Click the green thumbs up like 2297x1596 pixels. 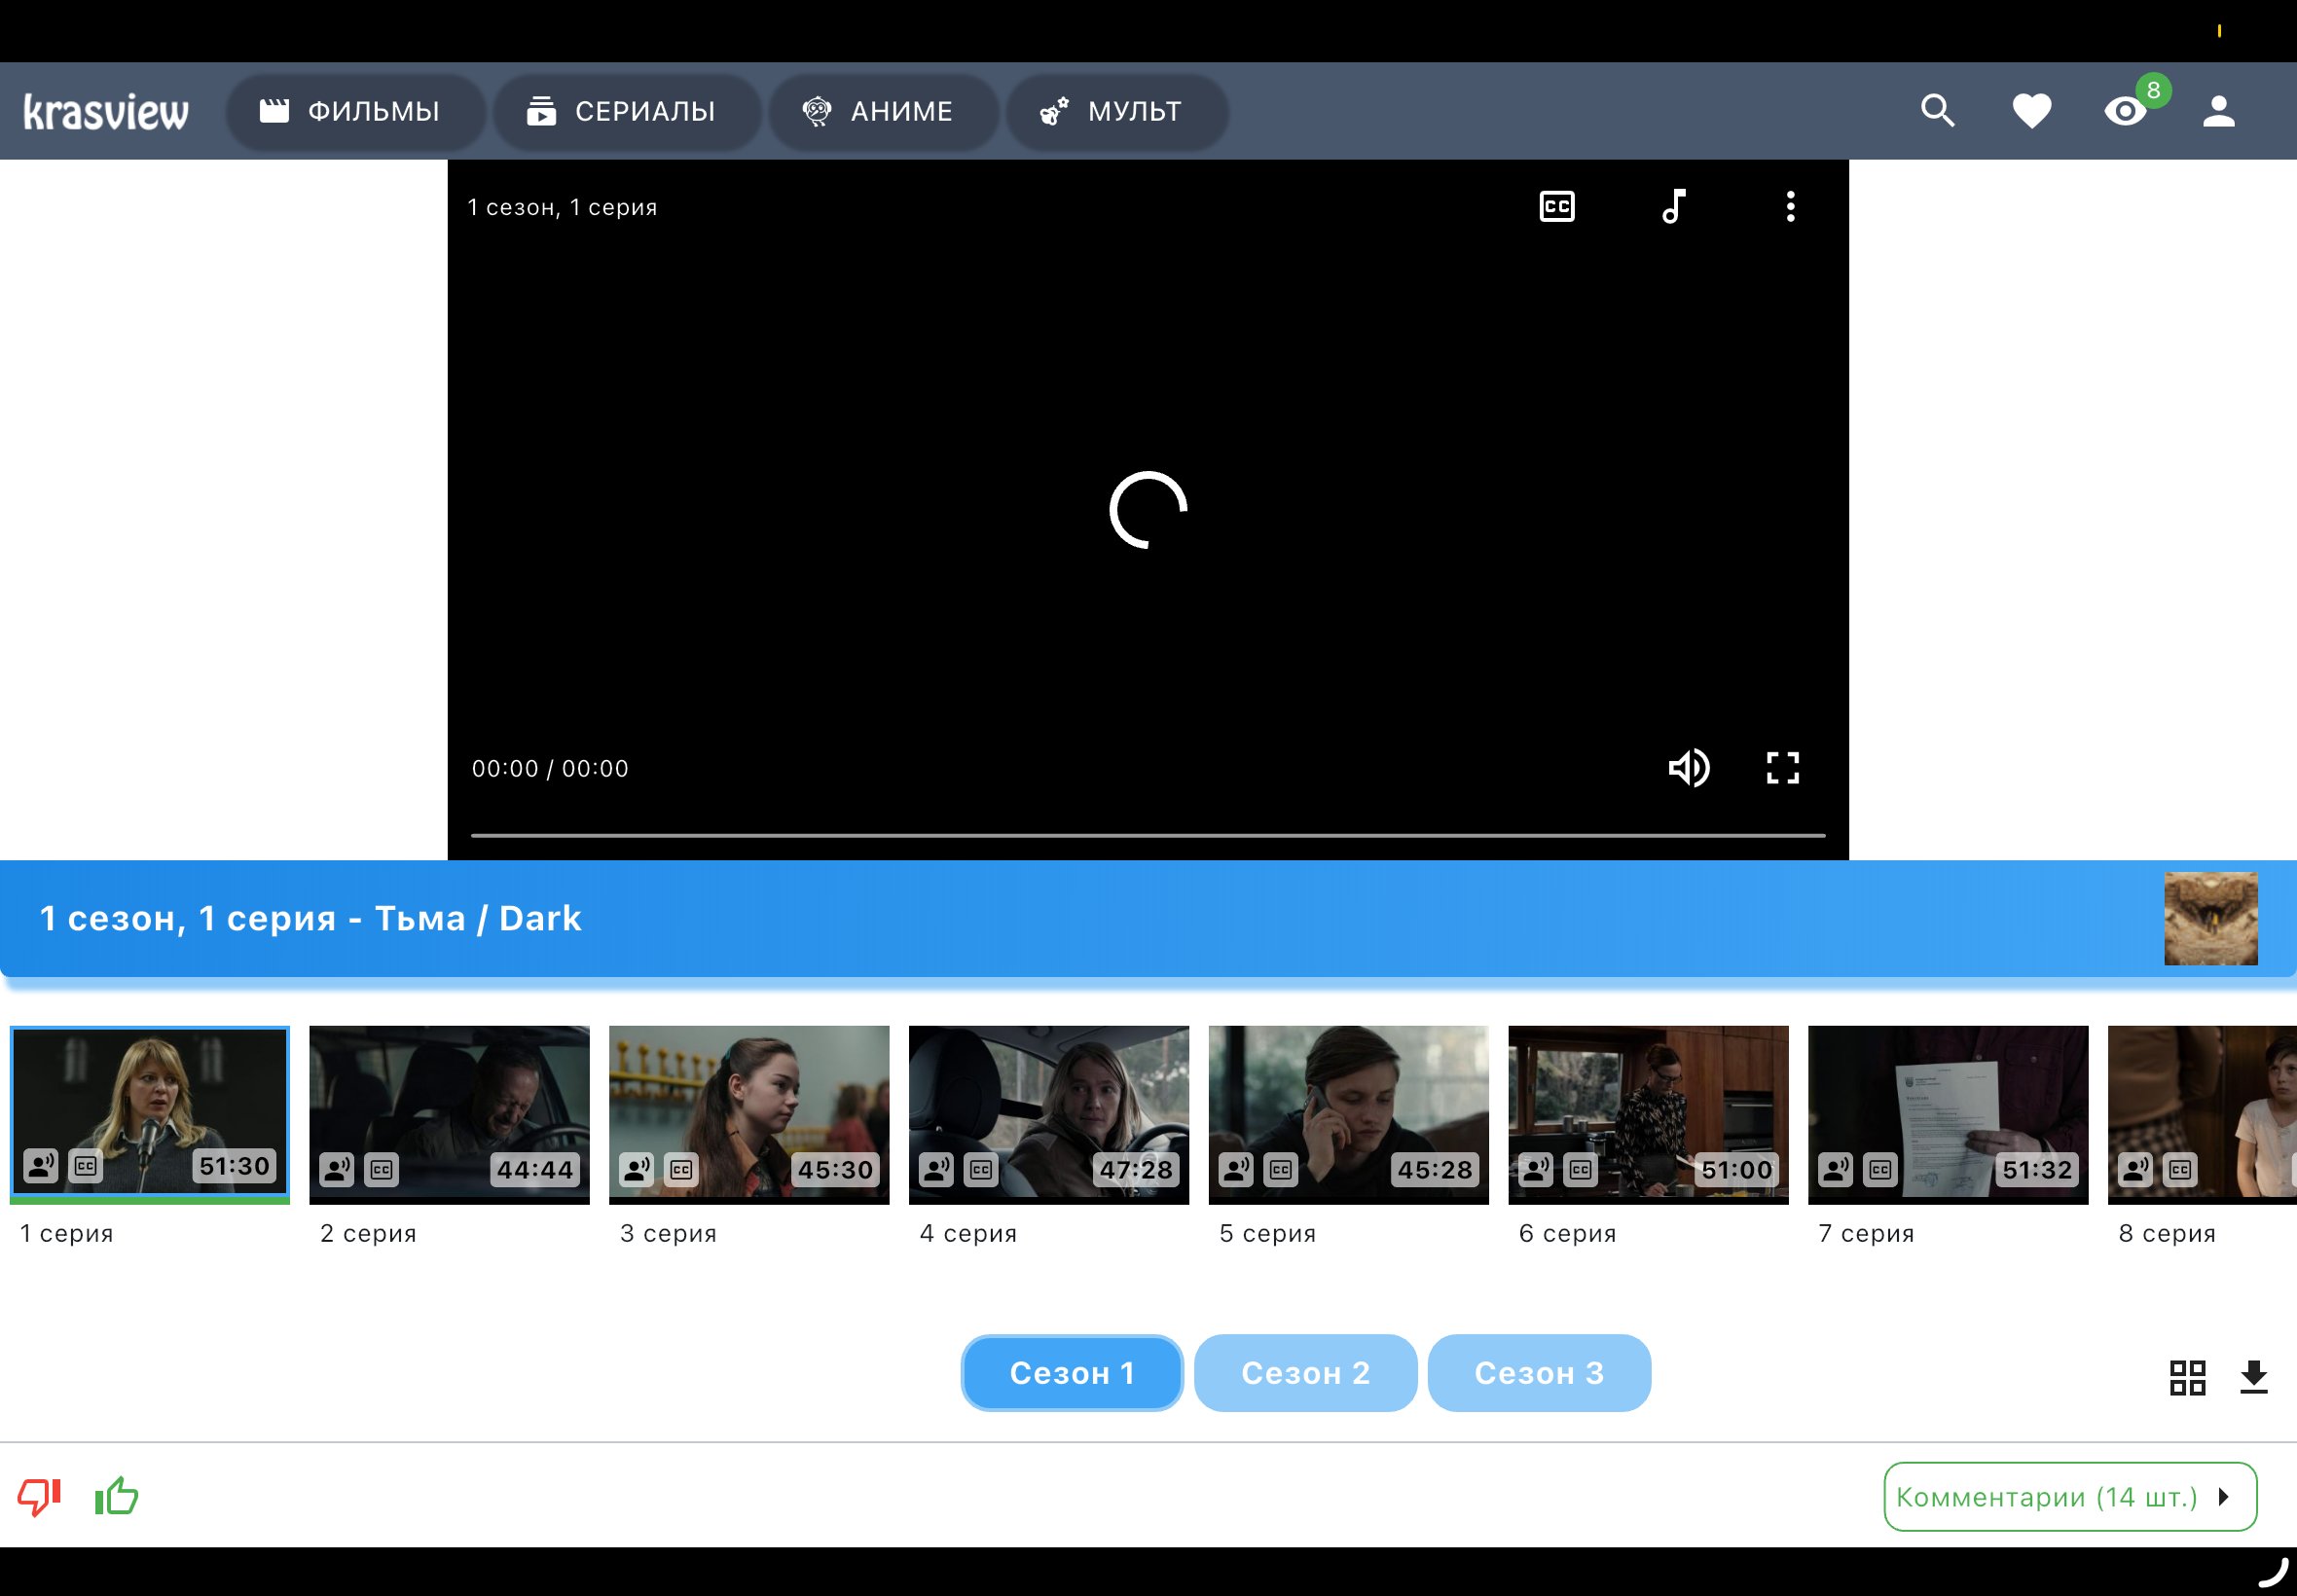(117, 1496)
